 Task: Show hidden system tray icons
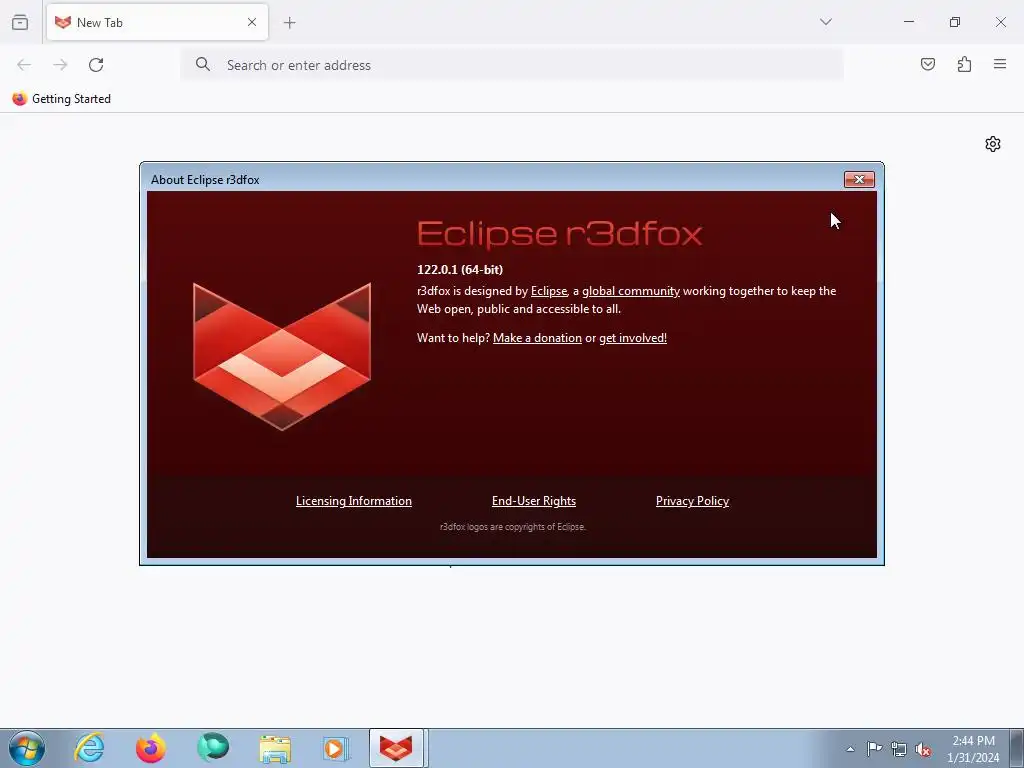tap(850, 749)
